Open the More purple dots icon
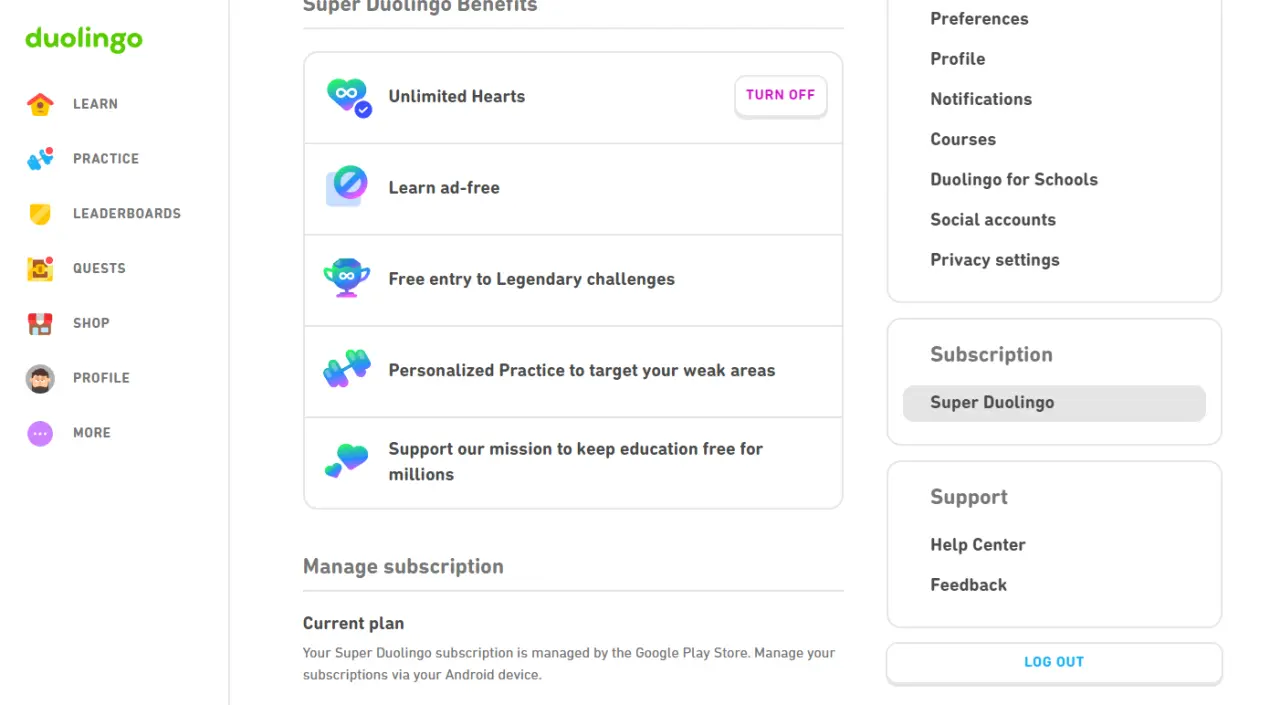 (40, 433)
